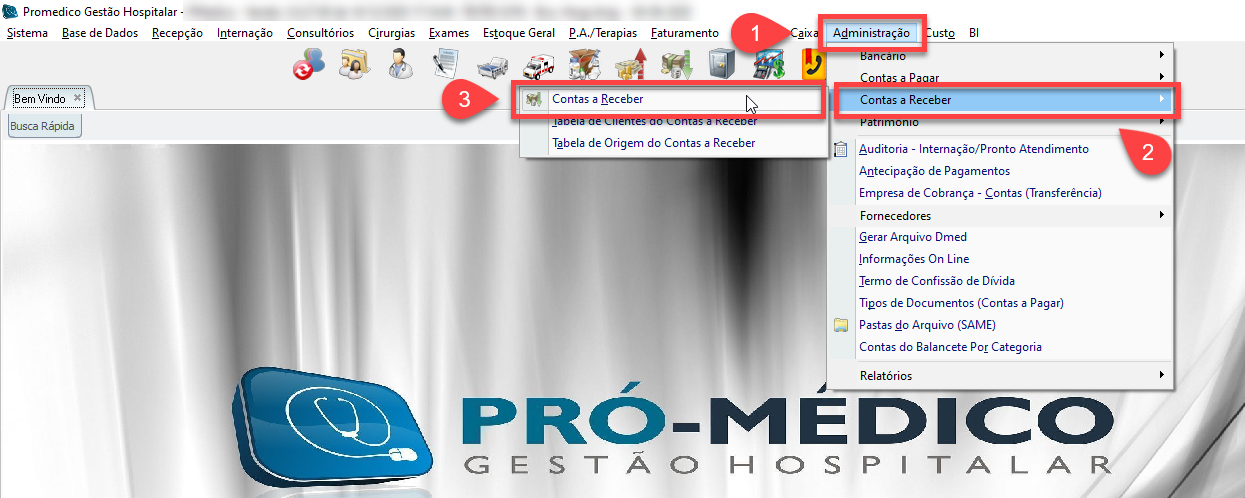Expand the Contas a Pagar submenu
The width and height of the screenshot is (1245, 498).
pos(1000,77)
